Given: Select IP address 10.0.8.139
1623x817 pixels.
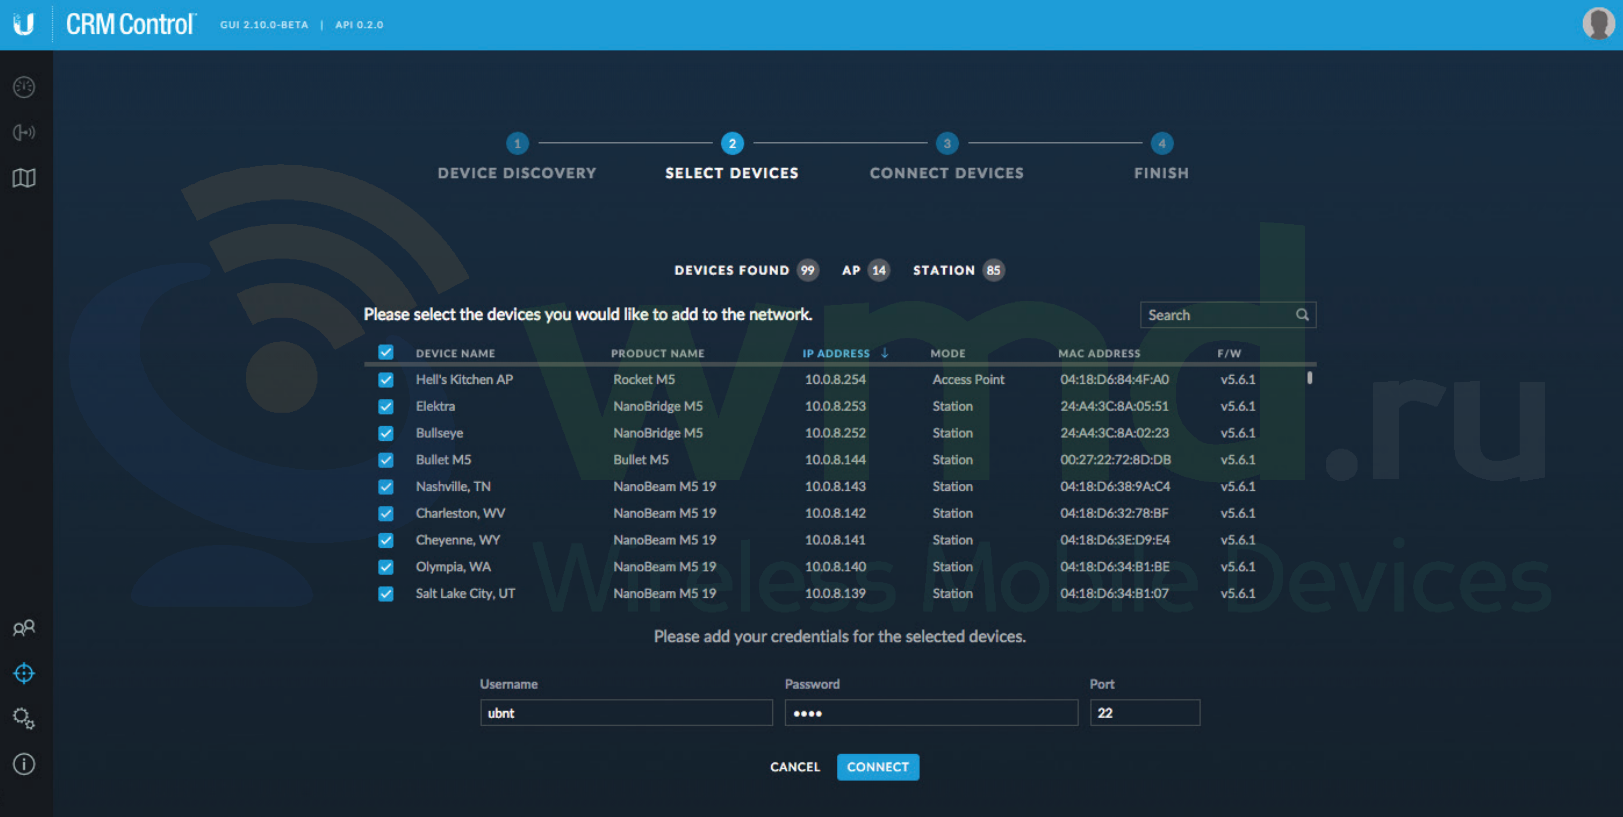Looking at the screenshot, I should 835,594.
